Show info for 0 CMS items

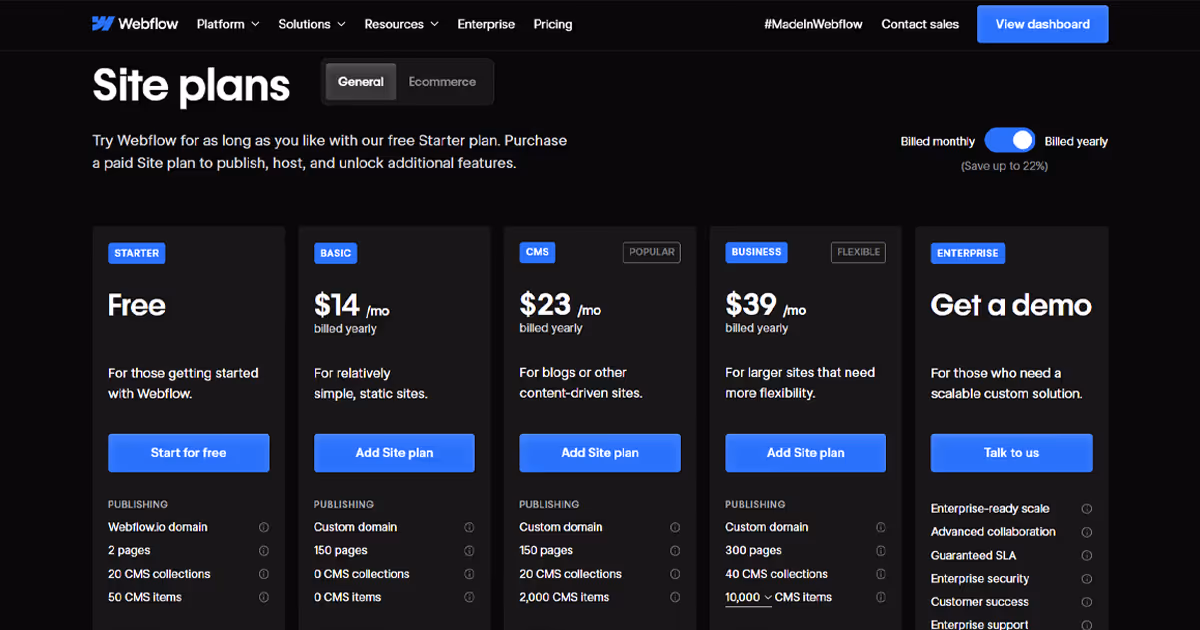tap(469, 597)
